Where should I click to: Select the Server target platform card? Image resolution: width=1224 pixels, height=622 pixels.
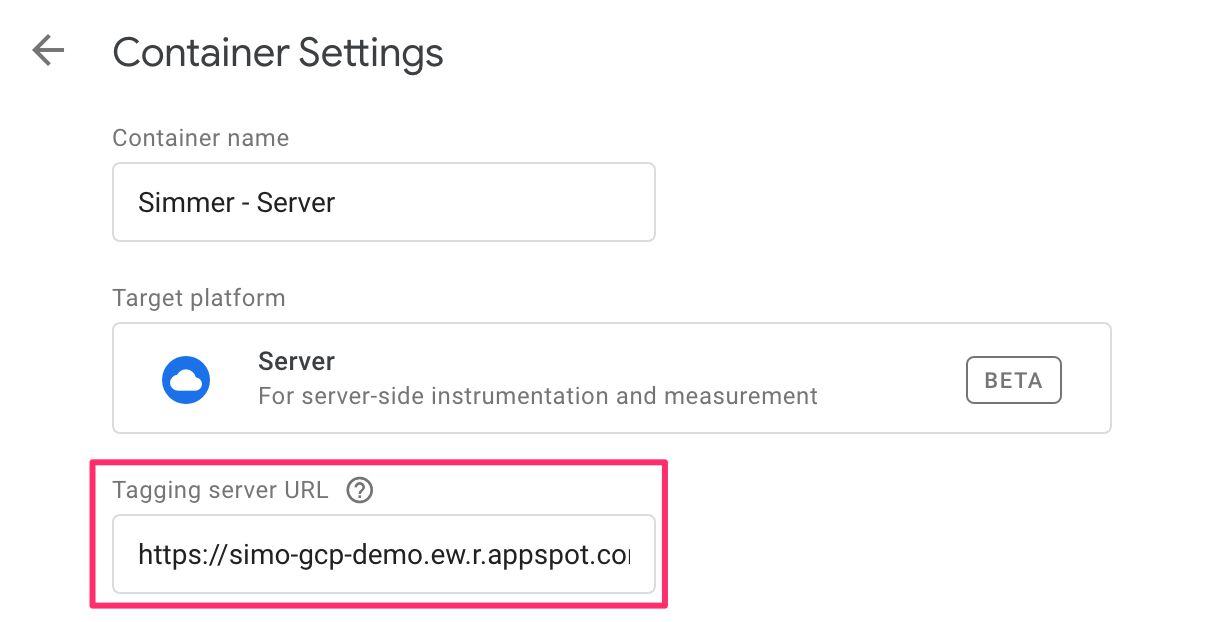[612, 378]
